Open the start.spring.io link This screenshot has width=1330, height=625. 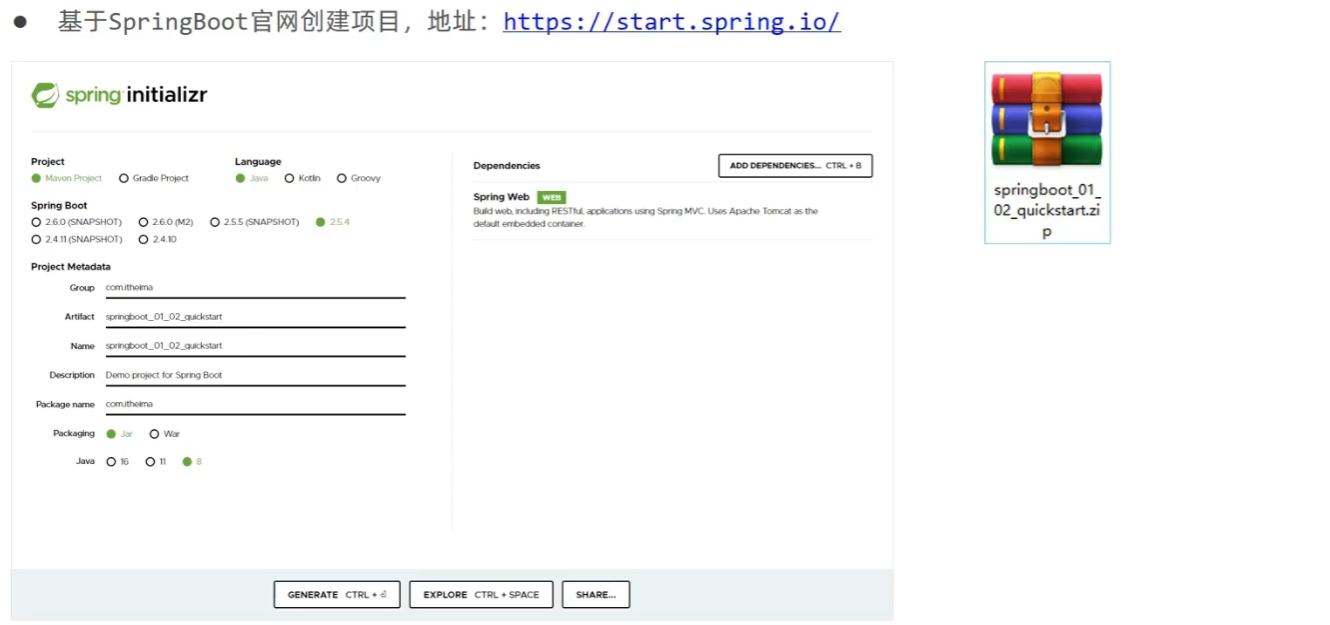pos(671,22)
